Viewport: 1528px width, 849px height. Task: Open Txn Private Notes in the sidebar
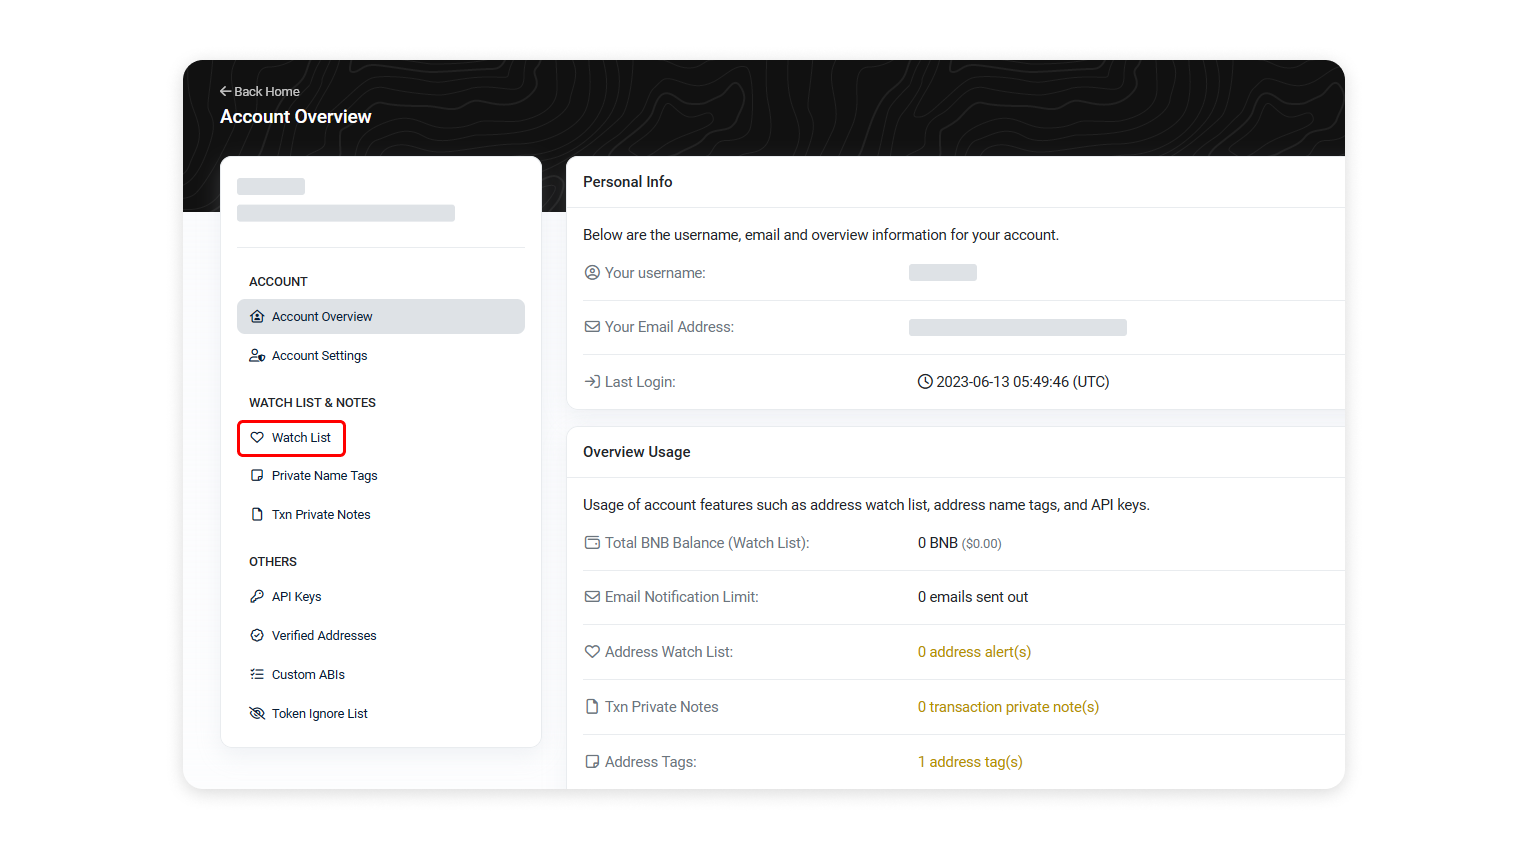pyautogui.click(x=381, y=514)
